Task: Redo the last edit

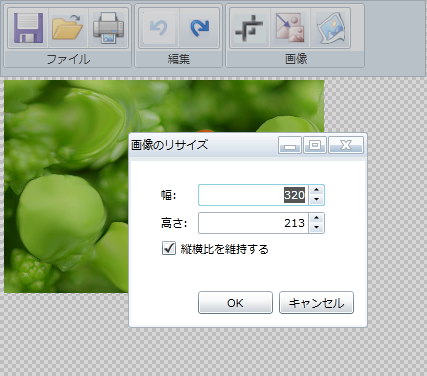Action: pos(199,28)
